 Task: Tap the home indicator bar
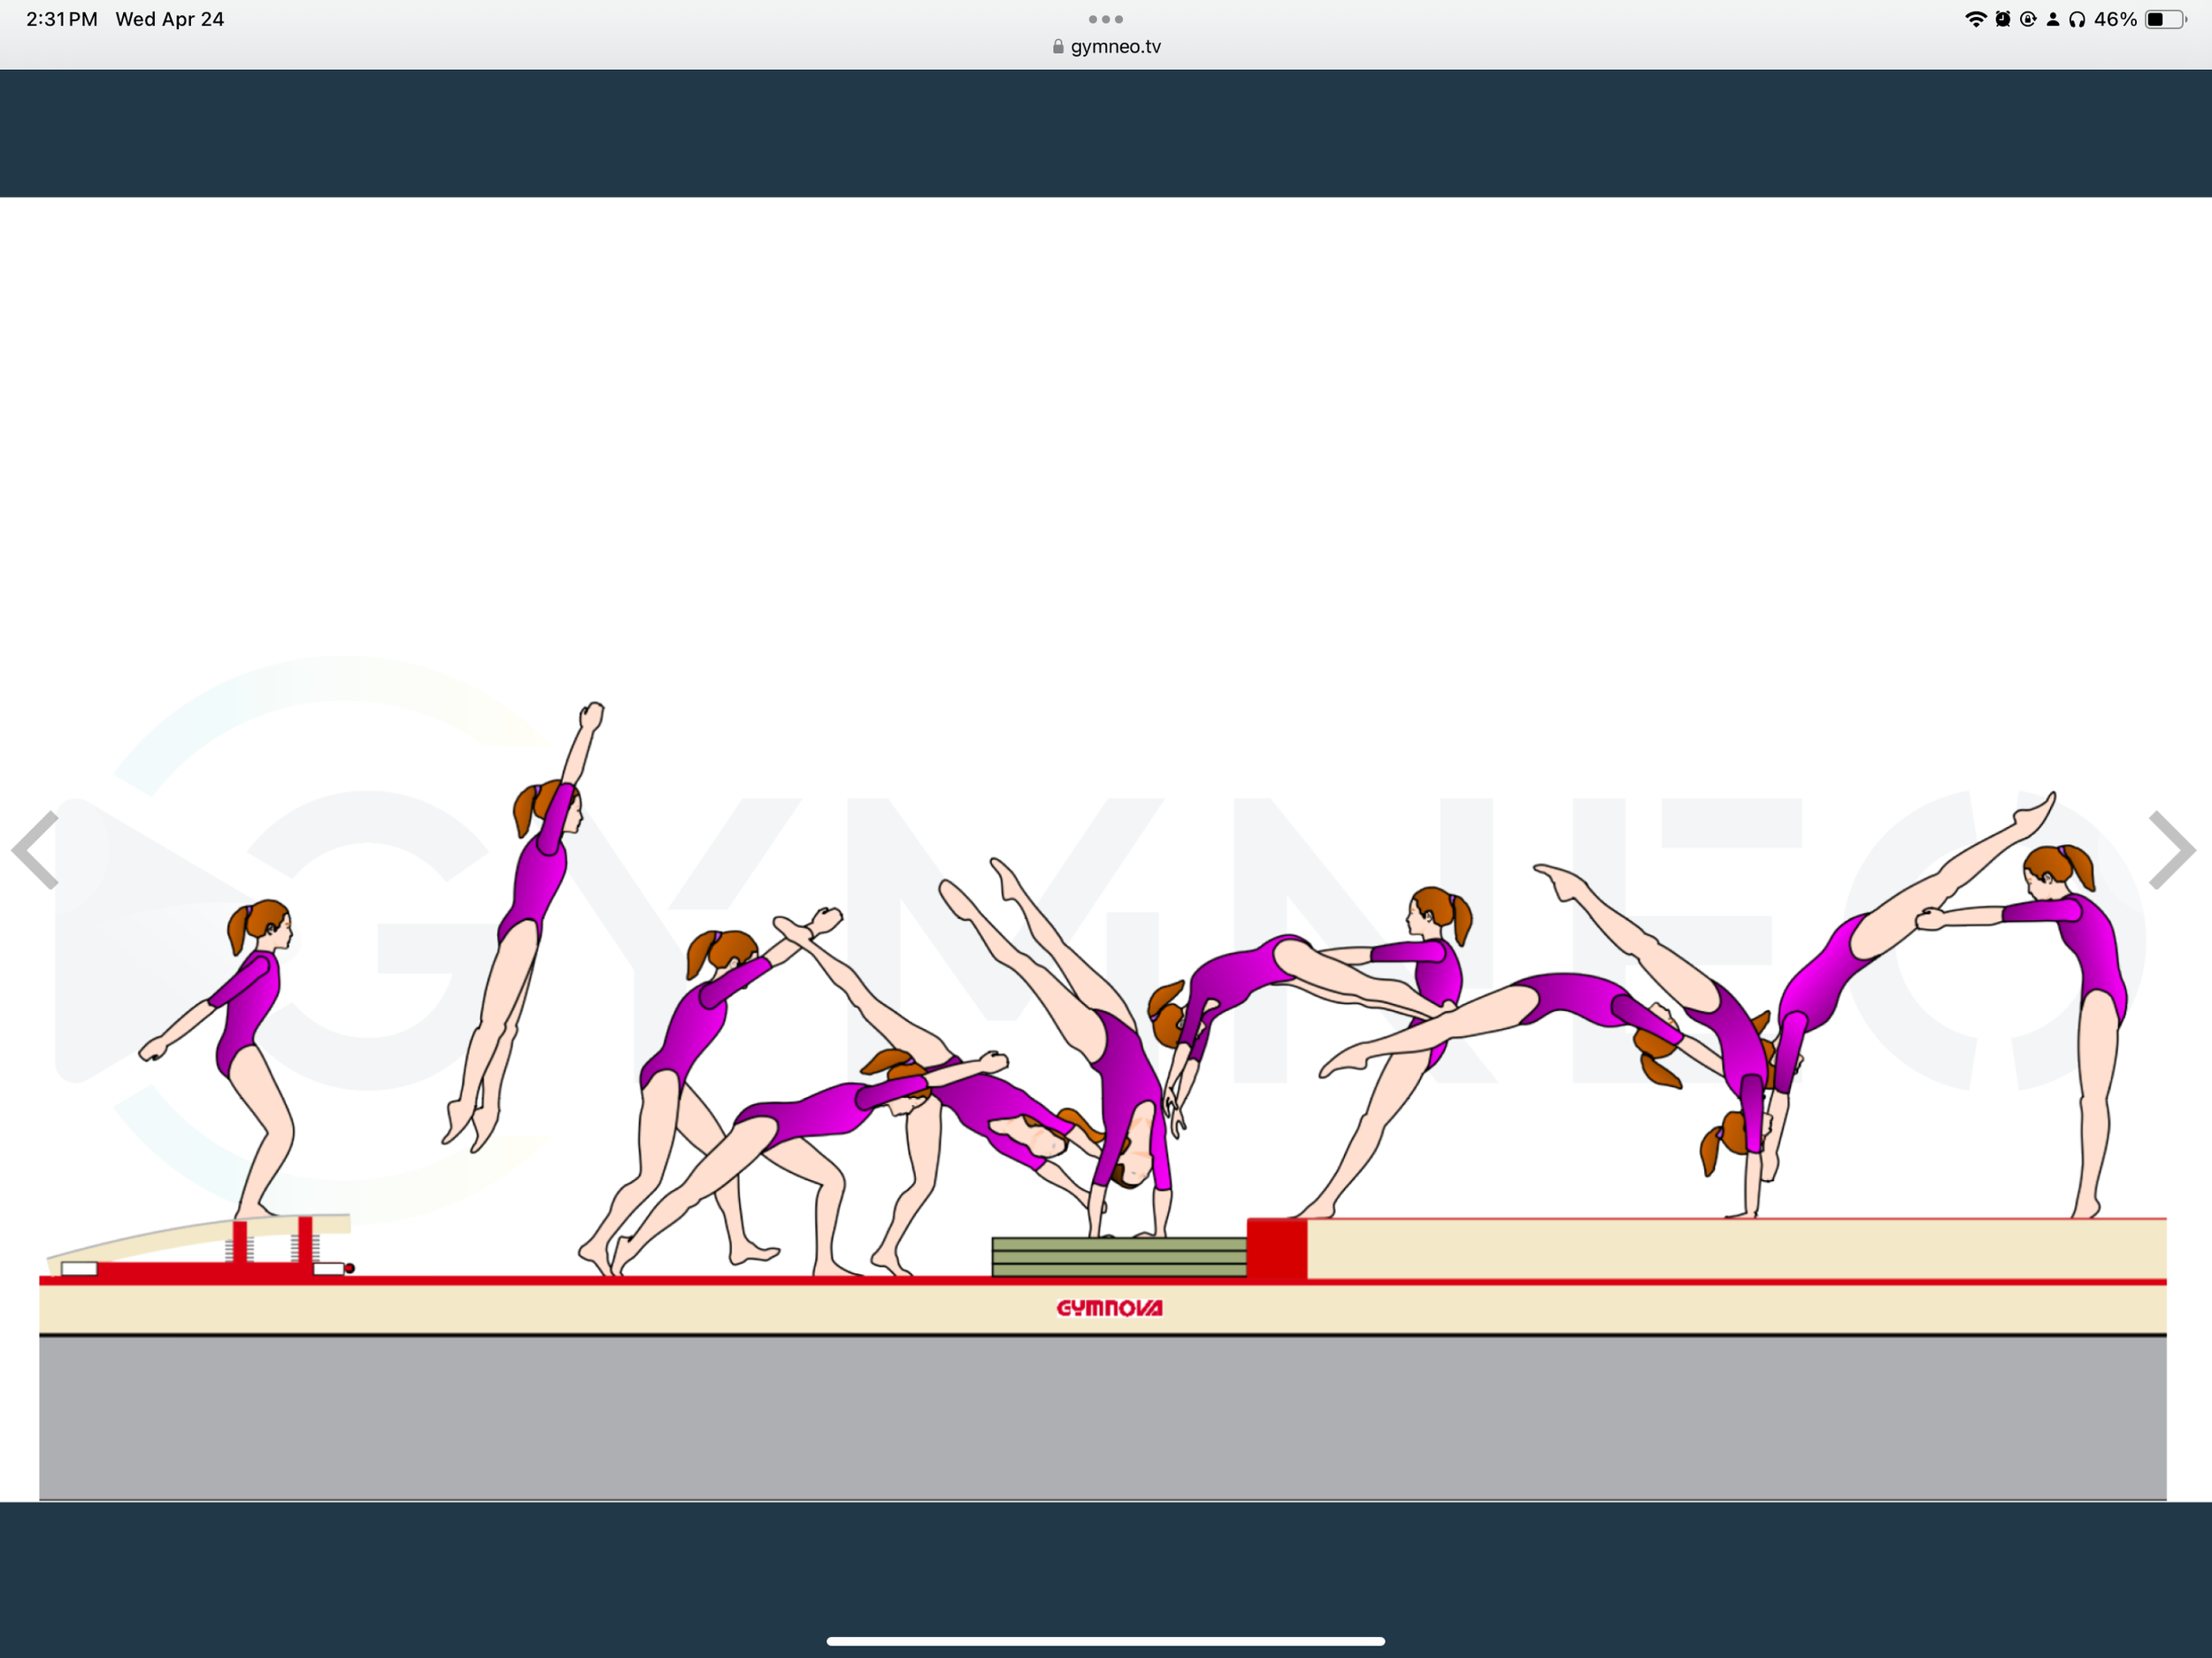(x=1106, y=1641)
